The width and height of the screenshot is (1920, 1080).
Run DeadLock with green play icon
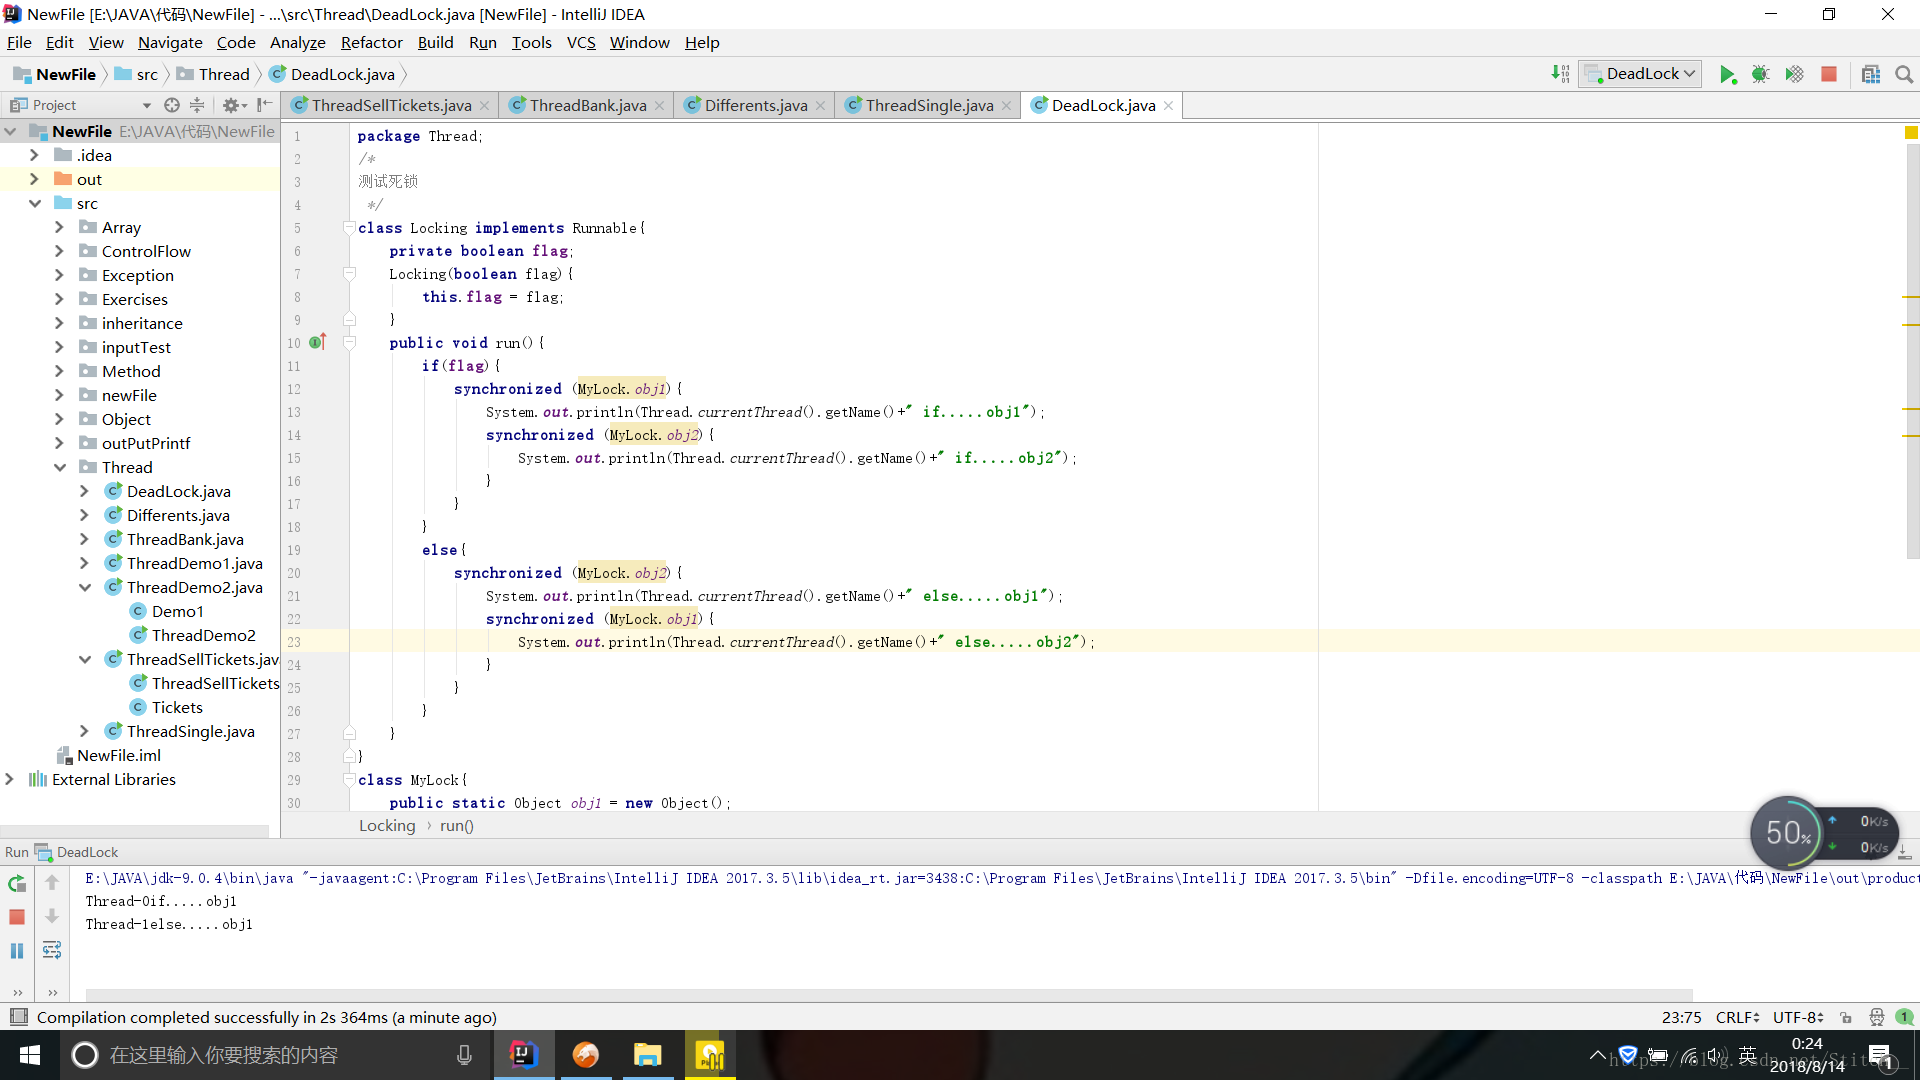point(1727,74)
